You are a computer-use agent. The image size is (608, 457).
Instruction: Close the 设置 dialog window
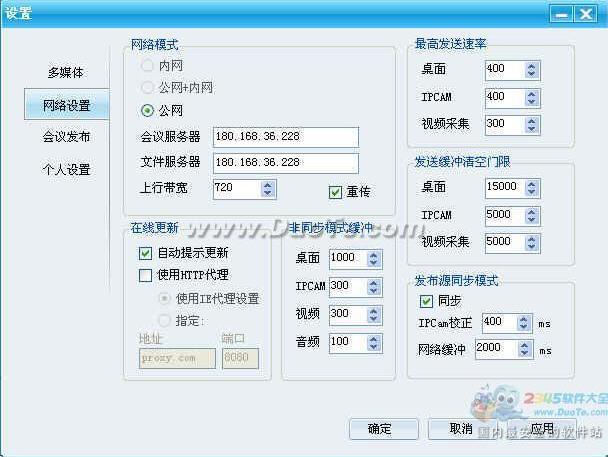coord(586,14)
